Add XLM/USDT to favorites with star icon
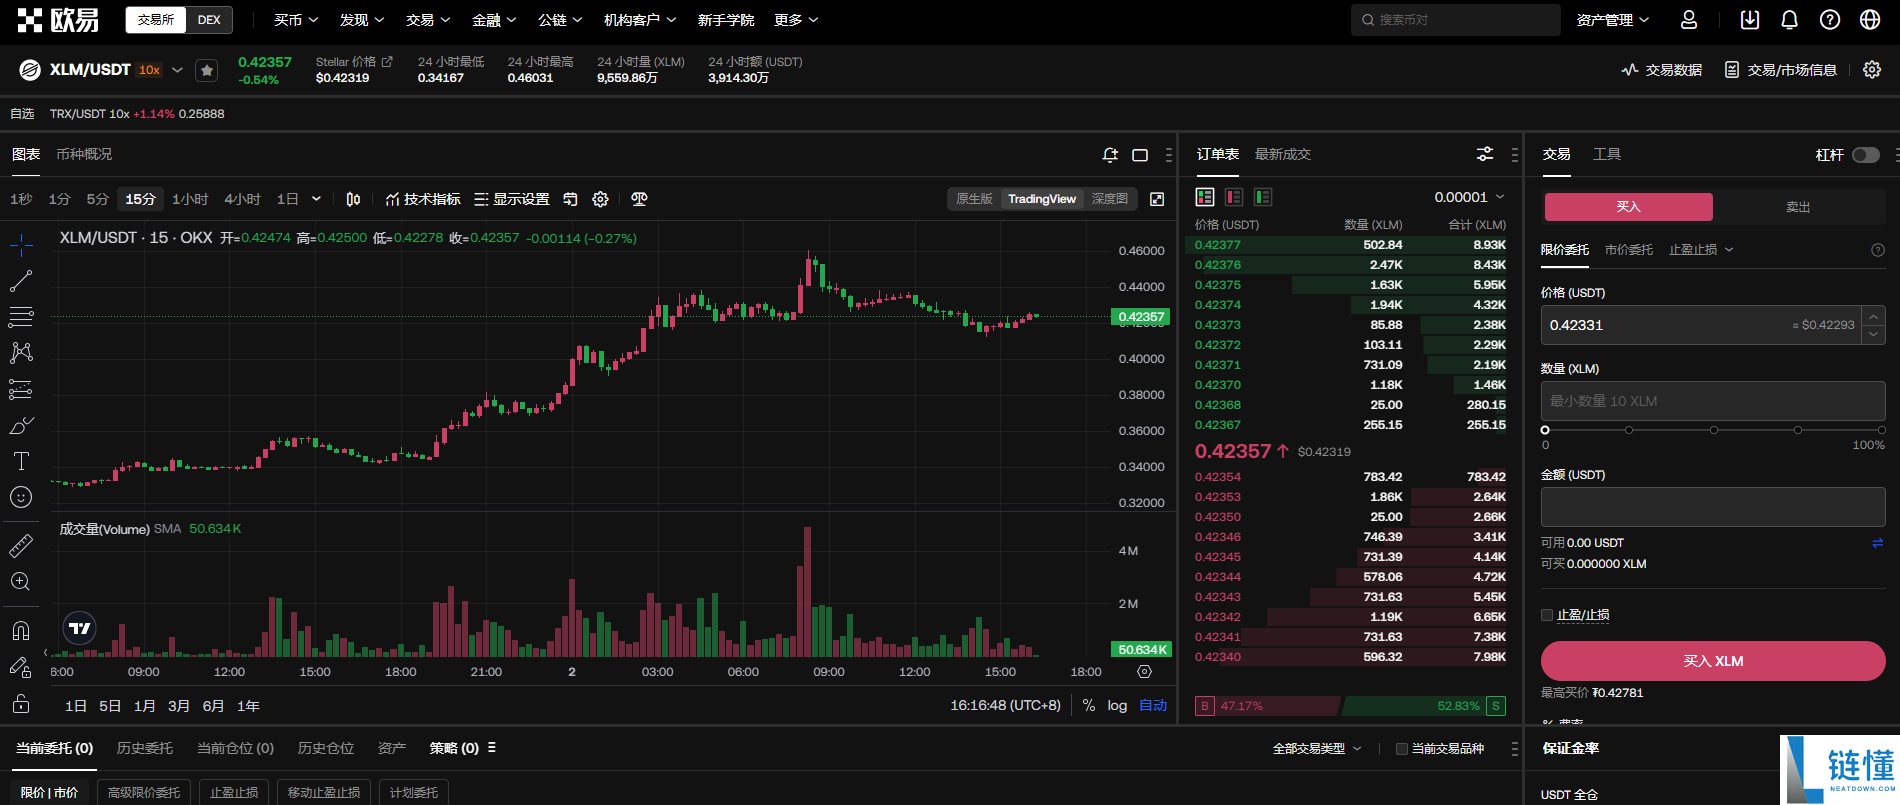This screenshot has height=805, width=1900. point(207,70)
